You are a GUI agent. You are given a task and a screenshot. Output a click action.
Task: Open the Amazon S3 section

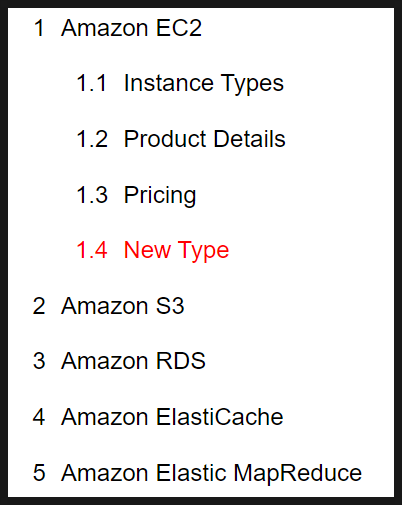pos(123,306)
